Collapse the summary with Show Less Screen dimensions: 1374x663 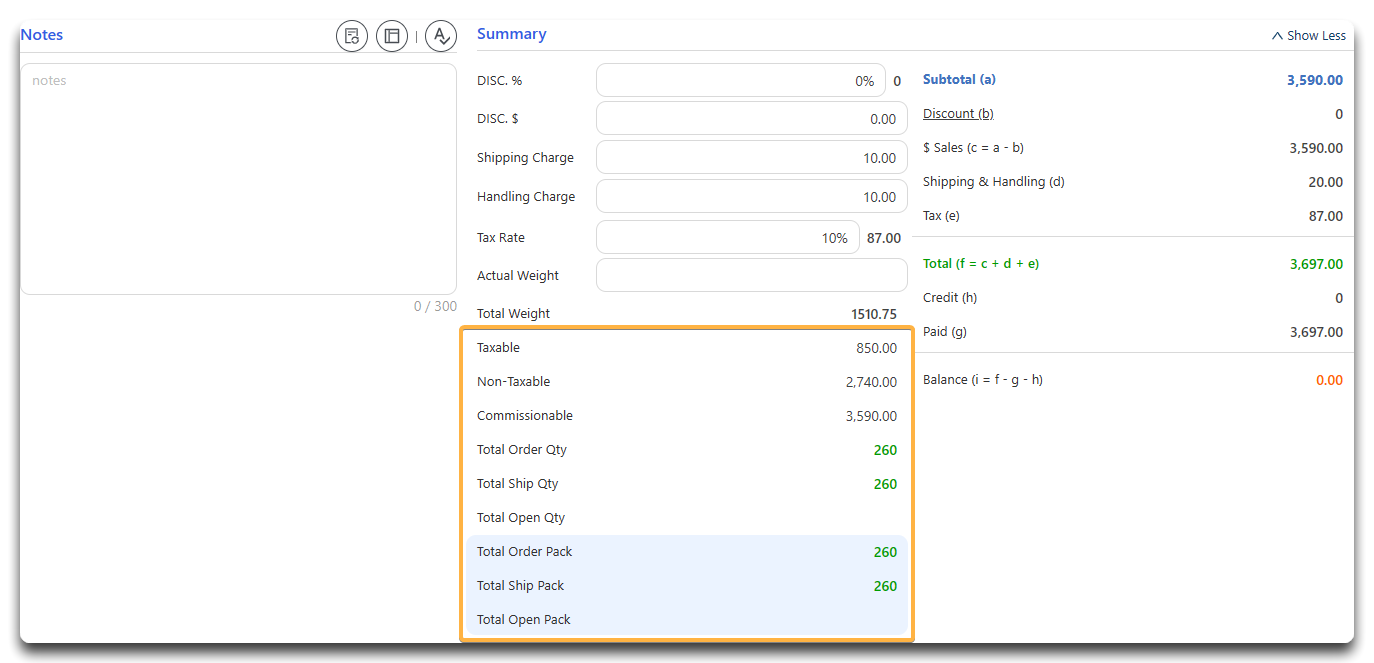click(x=1308, y=35)
